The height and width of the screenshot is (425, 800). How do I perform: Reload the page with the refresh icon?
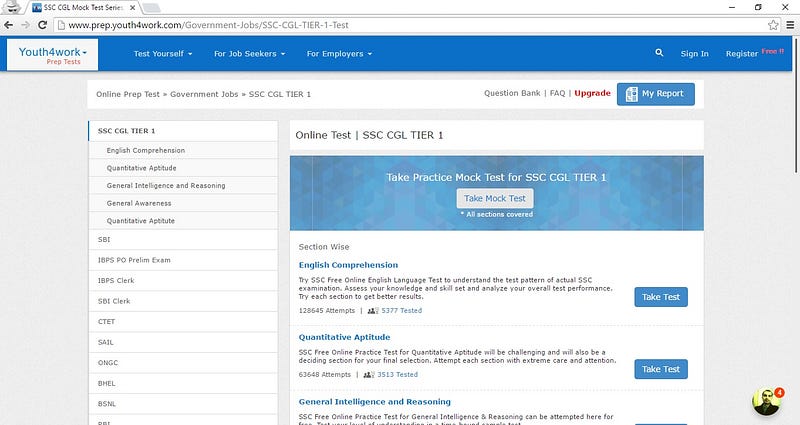click(43, 25)
